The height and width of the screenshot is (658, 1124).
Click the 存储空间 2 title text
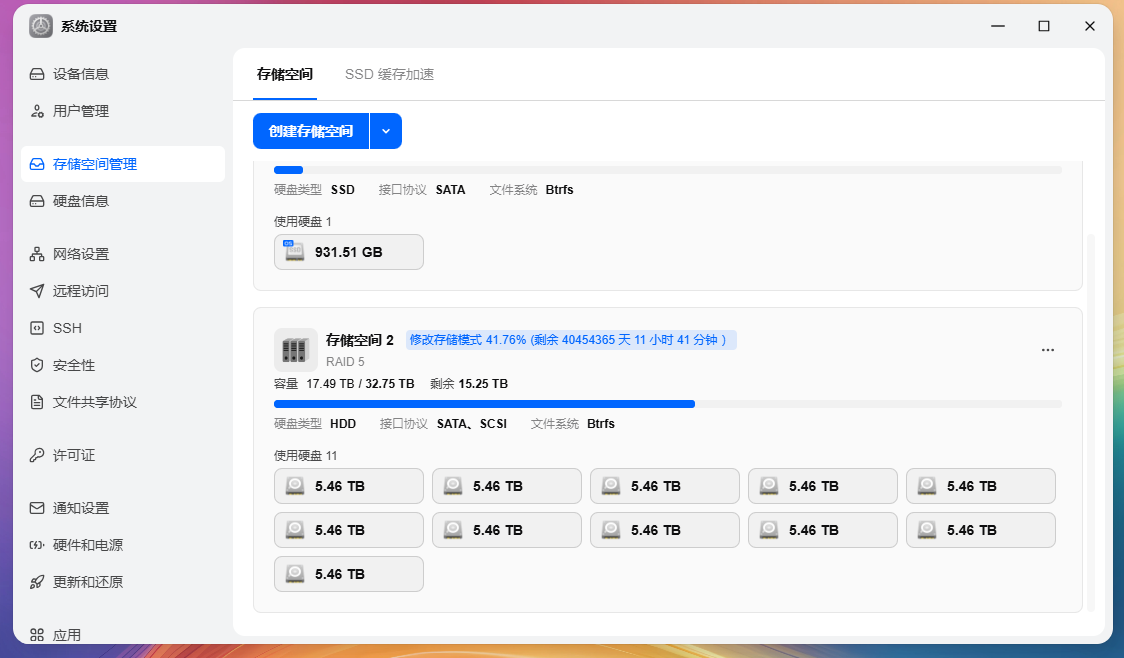pyautogui.click(x=360, y=340)
